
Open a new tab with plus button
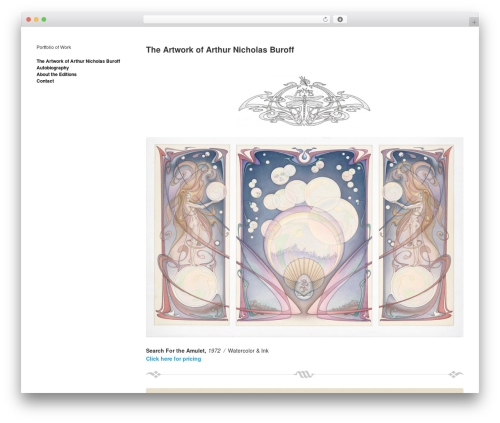pyautogui.click(x=474, y=22)
